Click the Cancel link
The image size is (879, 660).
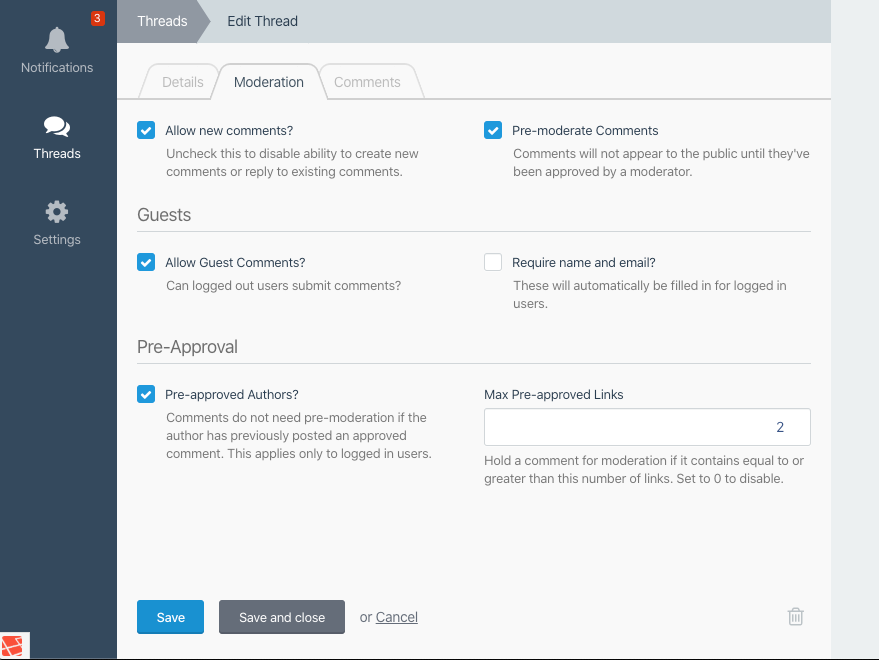pyautogui.click(x=396, y=617)
